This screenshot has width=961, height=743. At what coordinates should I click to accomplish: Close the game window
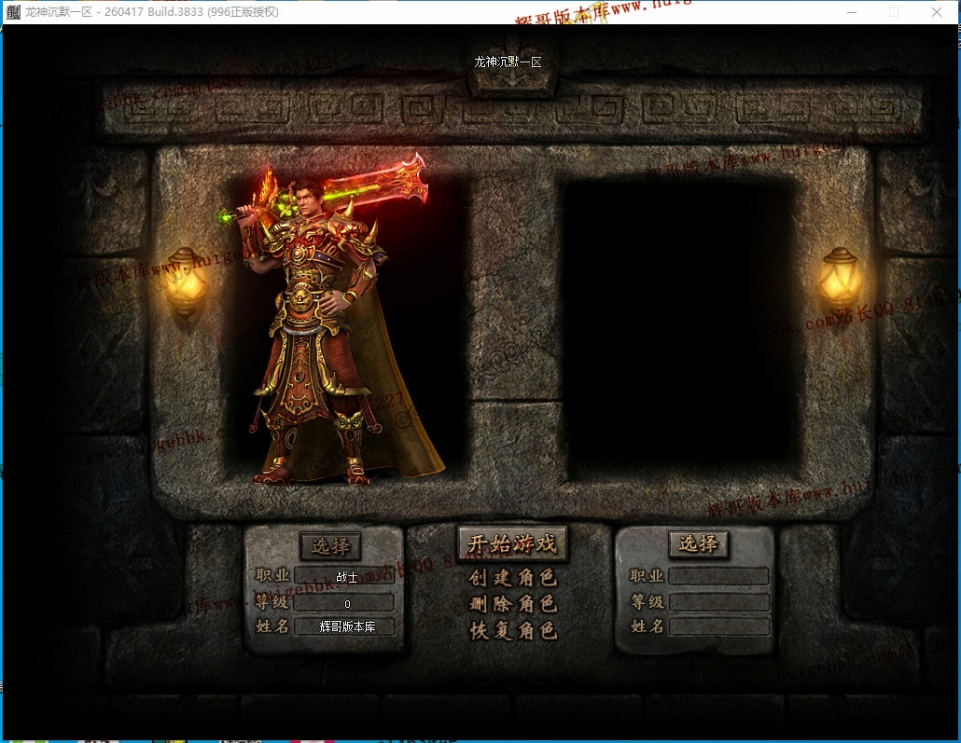[936, 12]
